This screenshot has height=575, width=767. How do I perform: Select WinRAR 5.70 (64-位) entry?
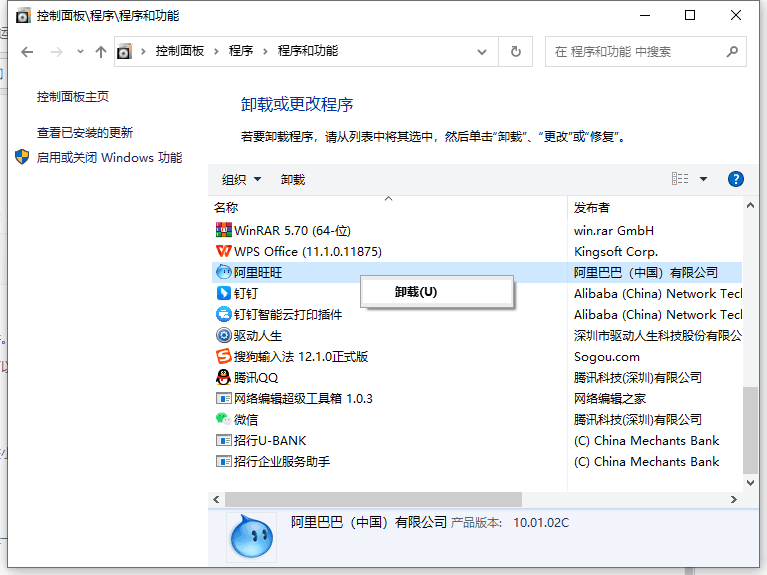click(292, 230)
